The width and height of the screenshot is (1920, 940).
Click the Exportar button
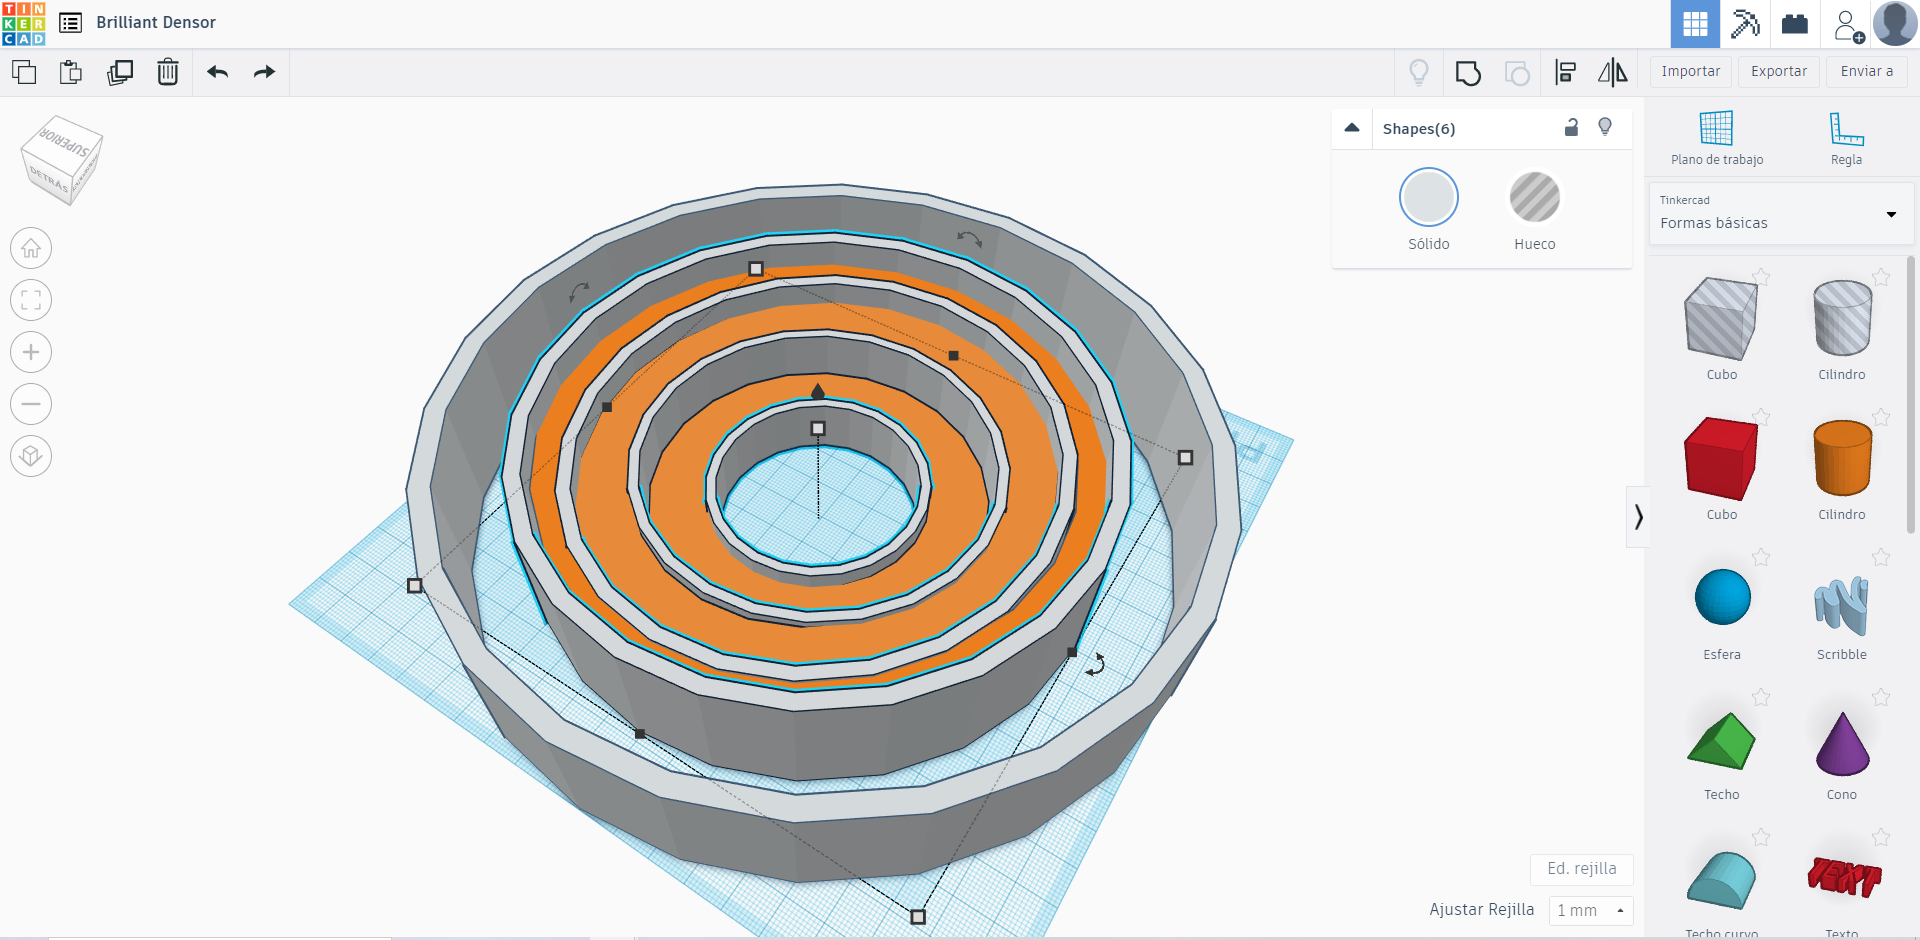[1778, 72]
